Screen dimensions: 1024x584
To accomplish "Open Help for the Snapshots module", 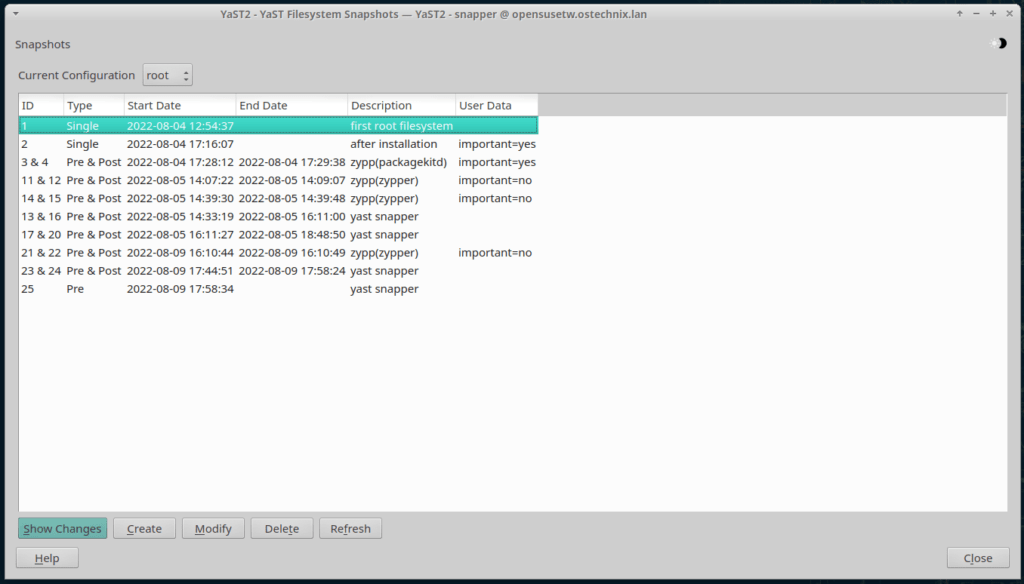I will coord(46,558).
